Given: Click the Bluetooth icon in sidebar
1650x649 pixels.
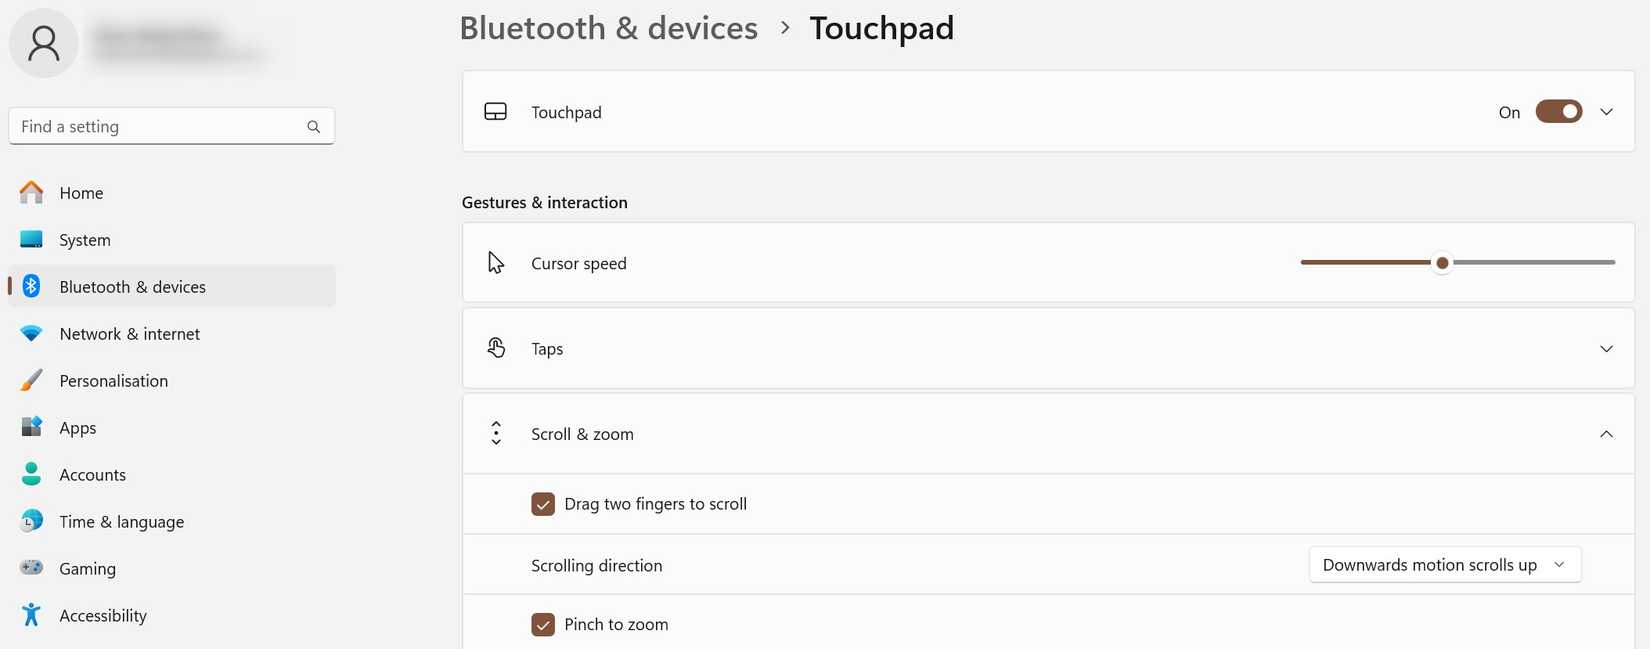Looking at the screenshot, I should [32, 286].
